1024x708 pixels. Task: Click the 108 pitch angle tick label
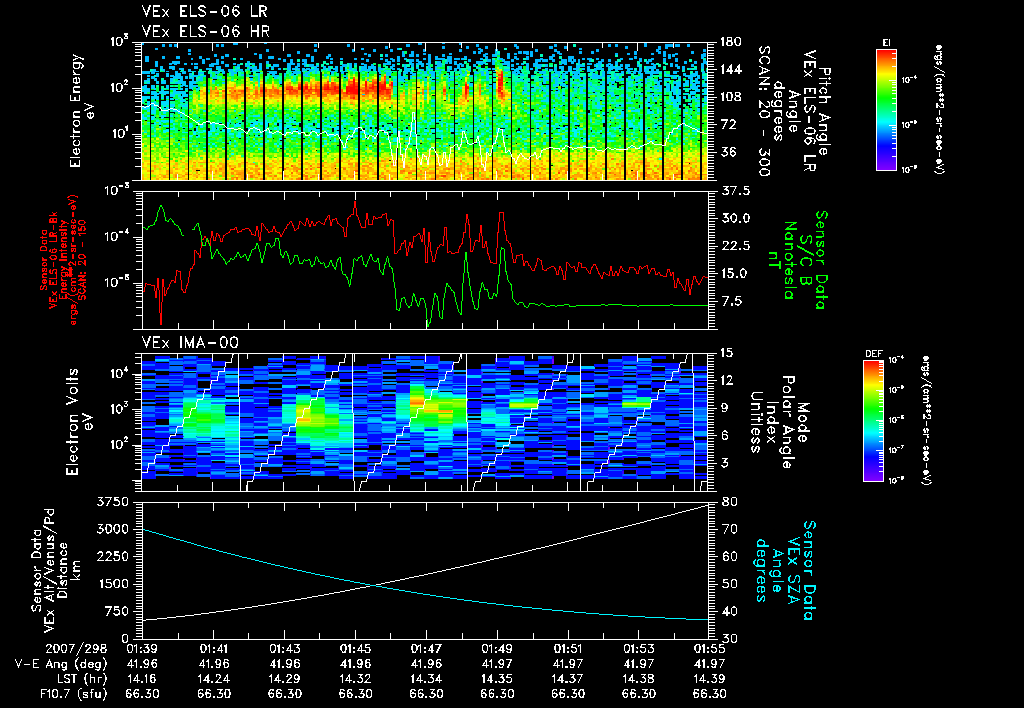tap(731, 97)
